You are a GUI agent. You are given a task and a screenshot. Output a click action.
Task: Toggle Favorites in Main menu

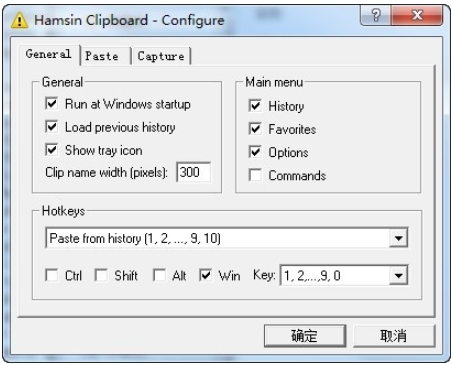pos(255,129)
